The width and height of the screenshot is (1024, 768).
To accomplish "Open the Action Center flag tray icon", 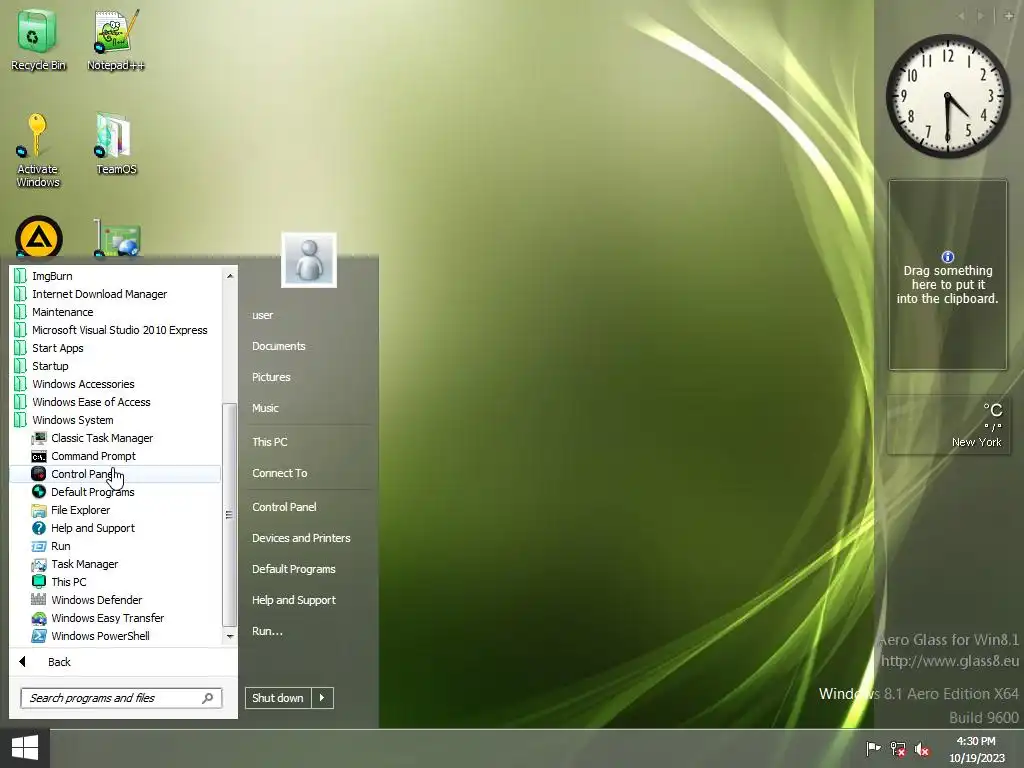I will (x=873, y=748).
